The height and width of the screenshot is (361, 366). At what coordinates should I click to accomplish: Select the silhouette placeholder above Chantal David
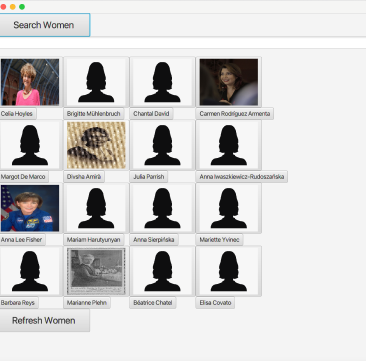[162, 82]
